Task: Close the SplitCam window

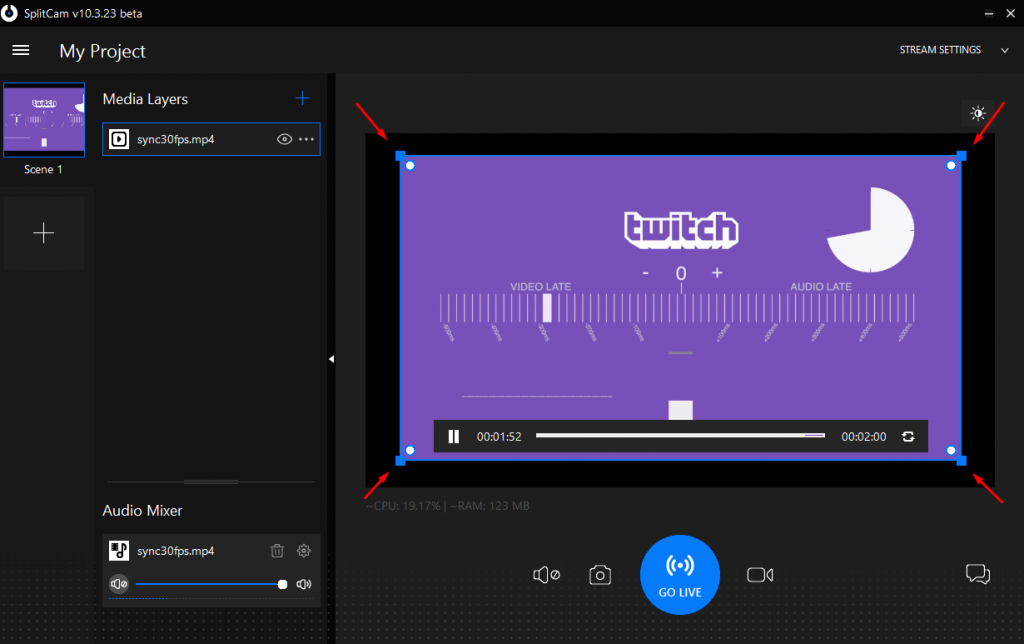Action: point(1010,13)
